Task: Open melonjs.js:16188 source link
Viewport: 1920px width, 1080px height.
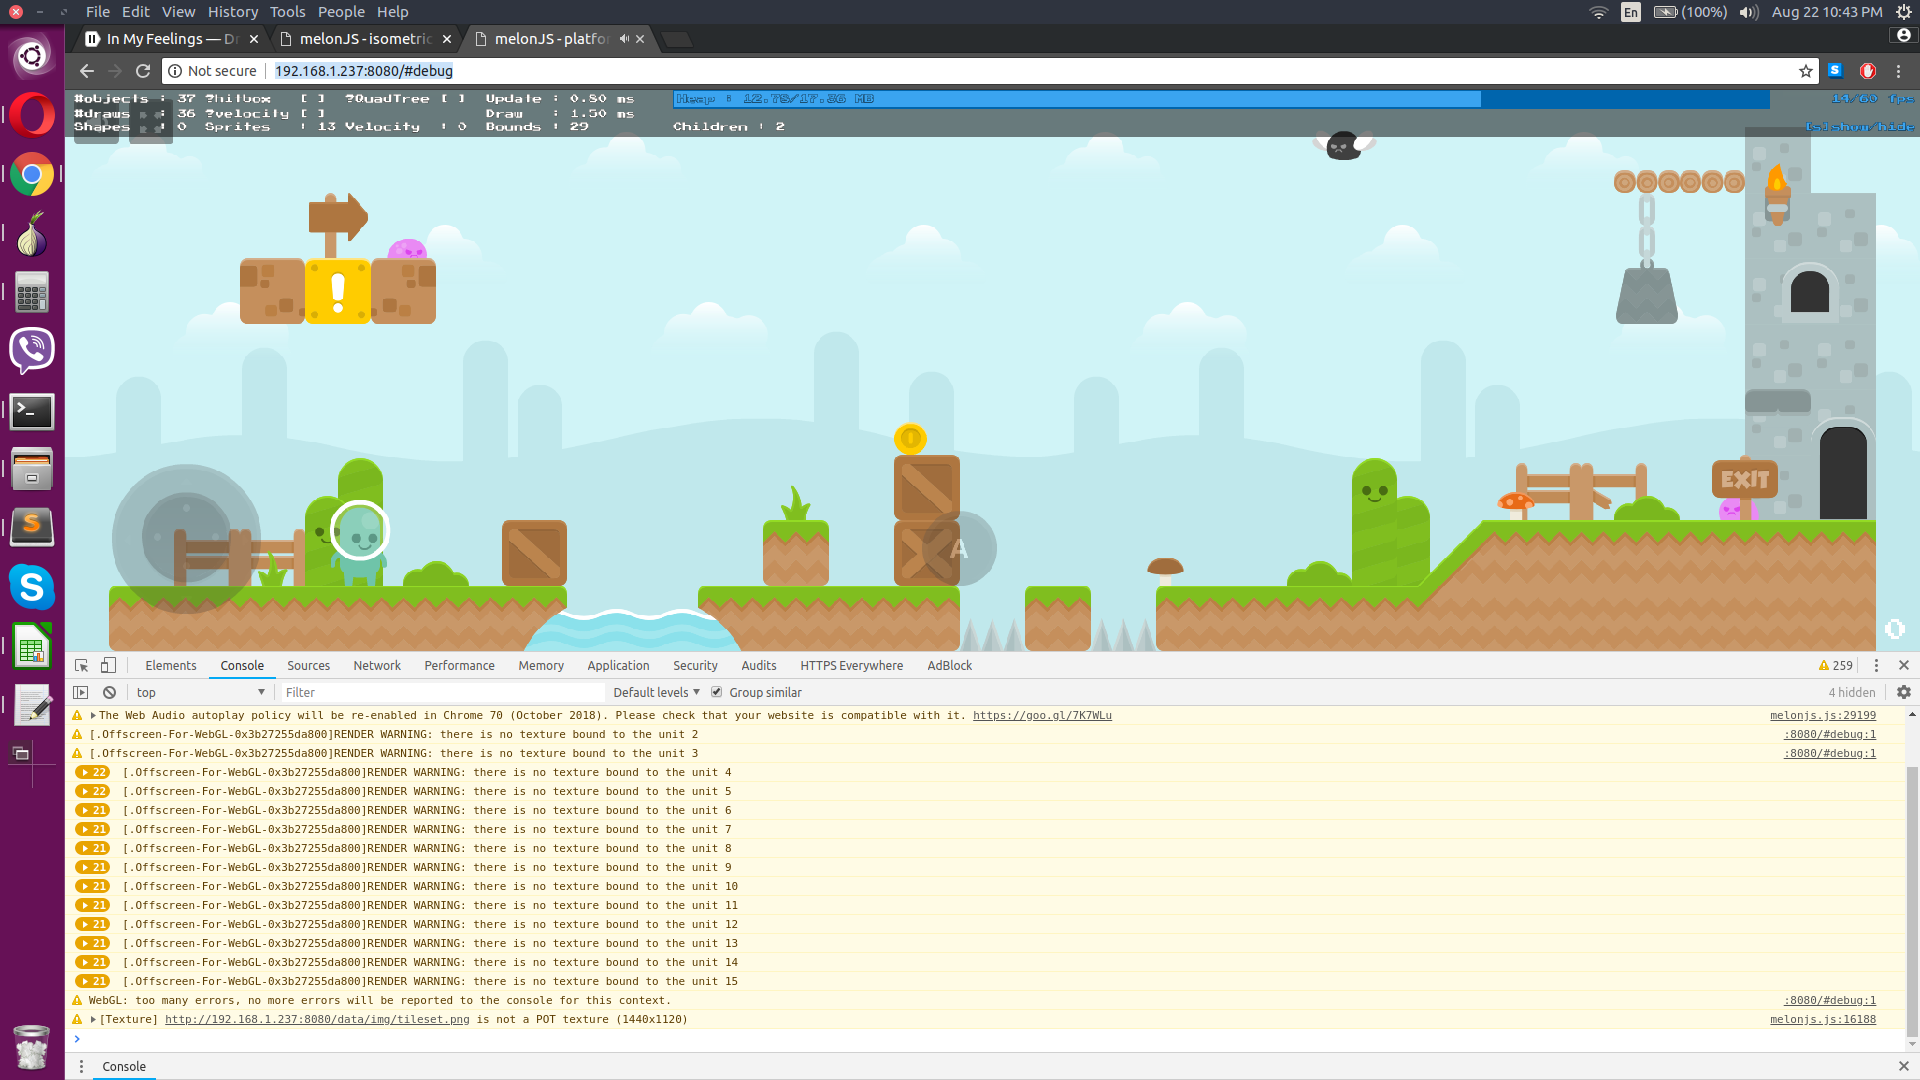Action: point(1823,1019)
